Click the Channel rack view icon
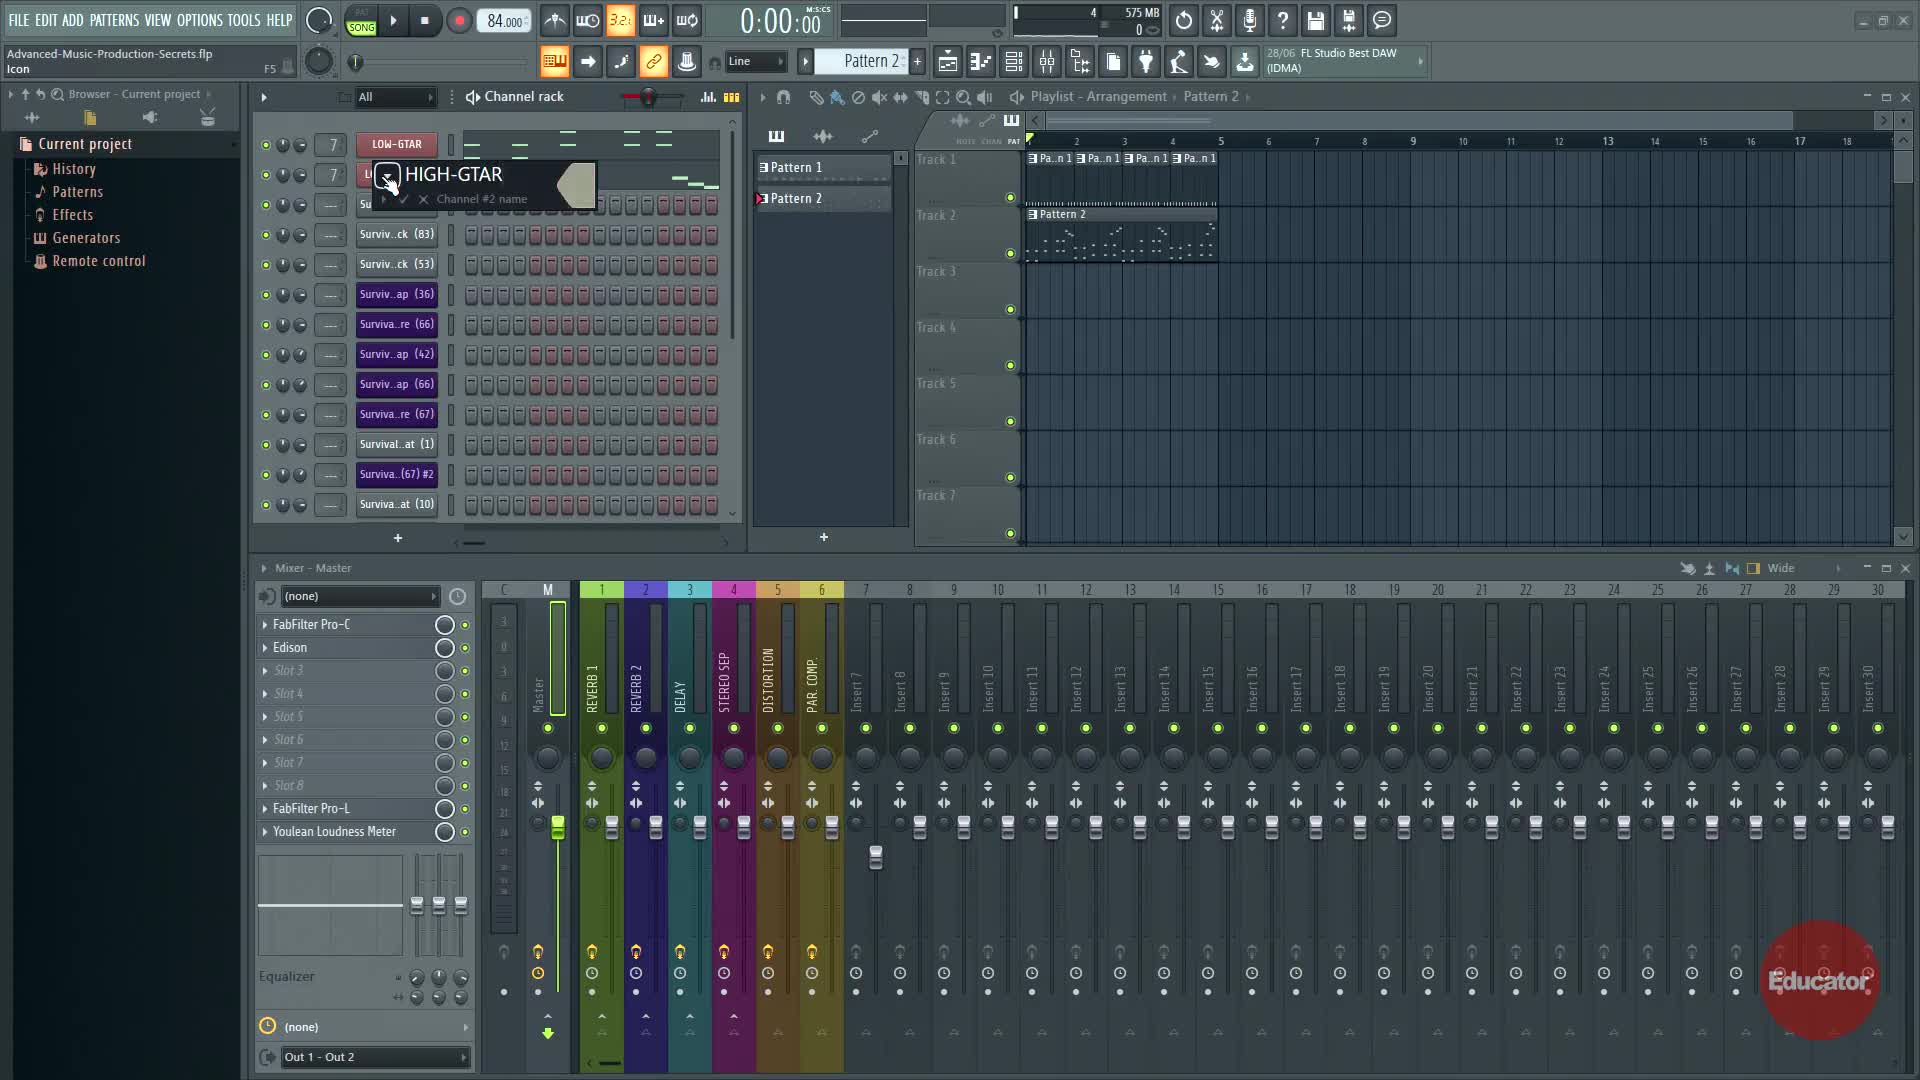 [x=1014, y=62]
